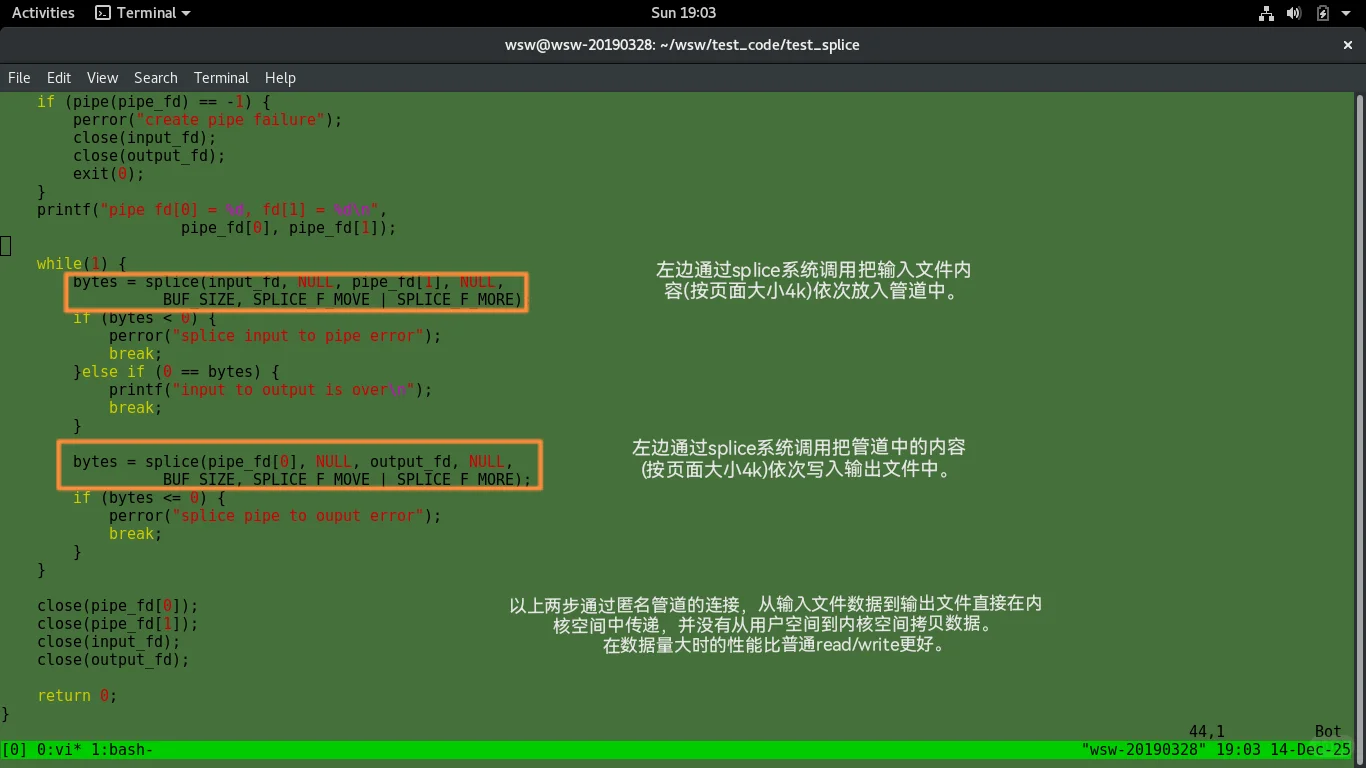The width and height of the screenshot is (1366, 768).
Task: Click the Activities corner in top bar
Action: [x=42, y=13]
